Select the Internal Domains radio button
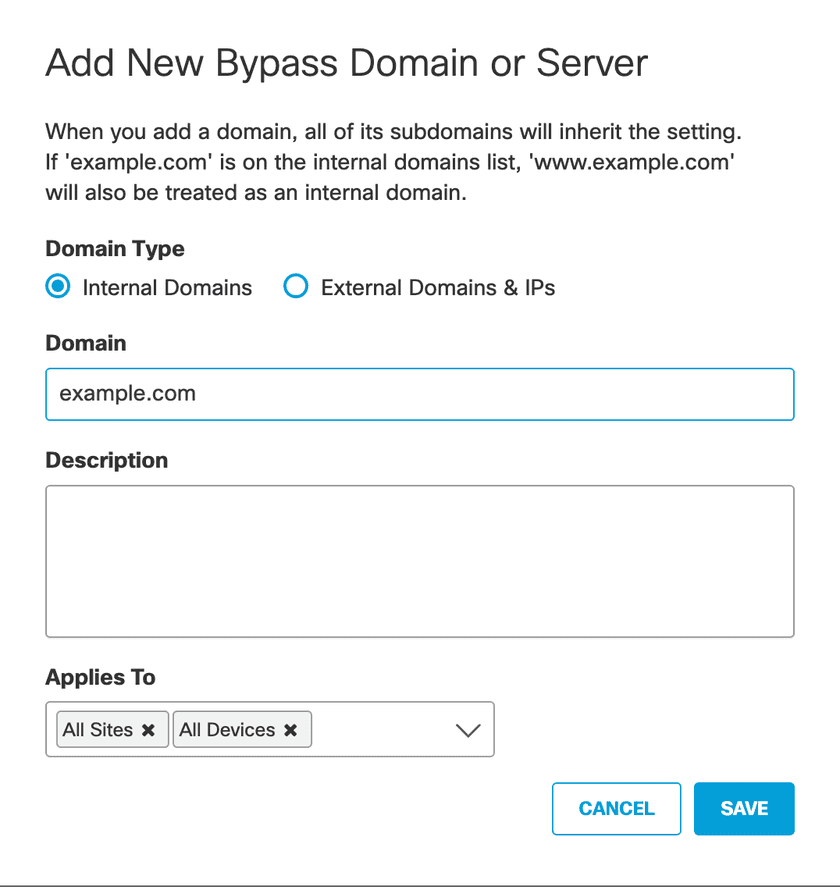 click(59, 288)
